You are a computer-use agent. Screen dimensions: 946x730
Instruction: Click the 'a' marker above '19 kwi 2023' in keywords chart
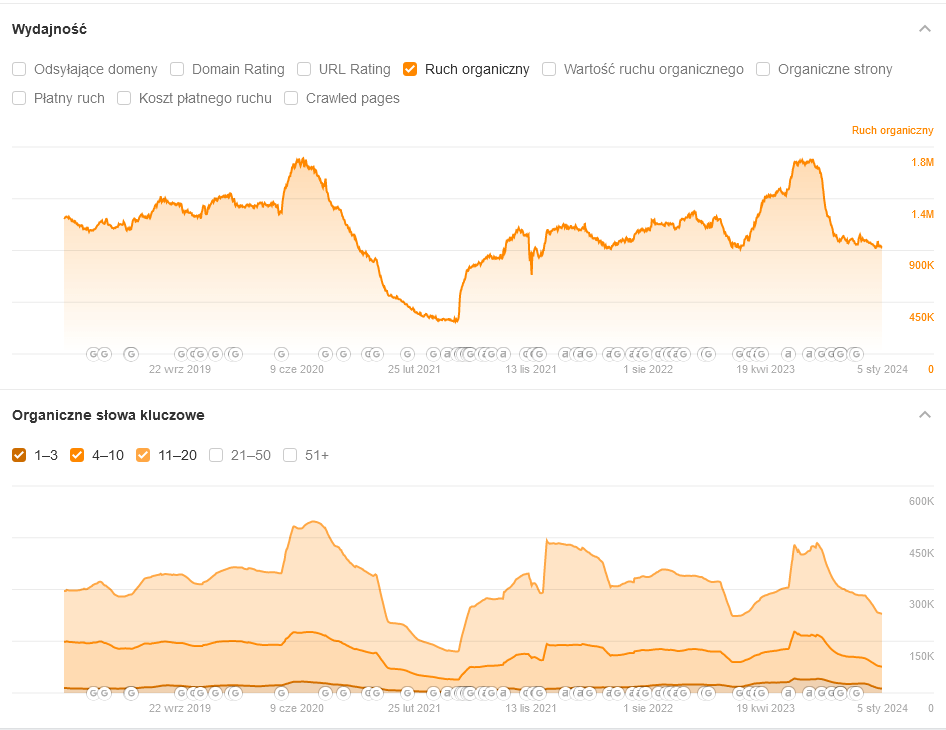(x=788, y=692)
